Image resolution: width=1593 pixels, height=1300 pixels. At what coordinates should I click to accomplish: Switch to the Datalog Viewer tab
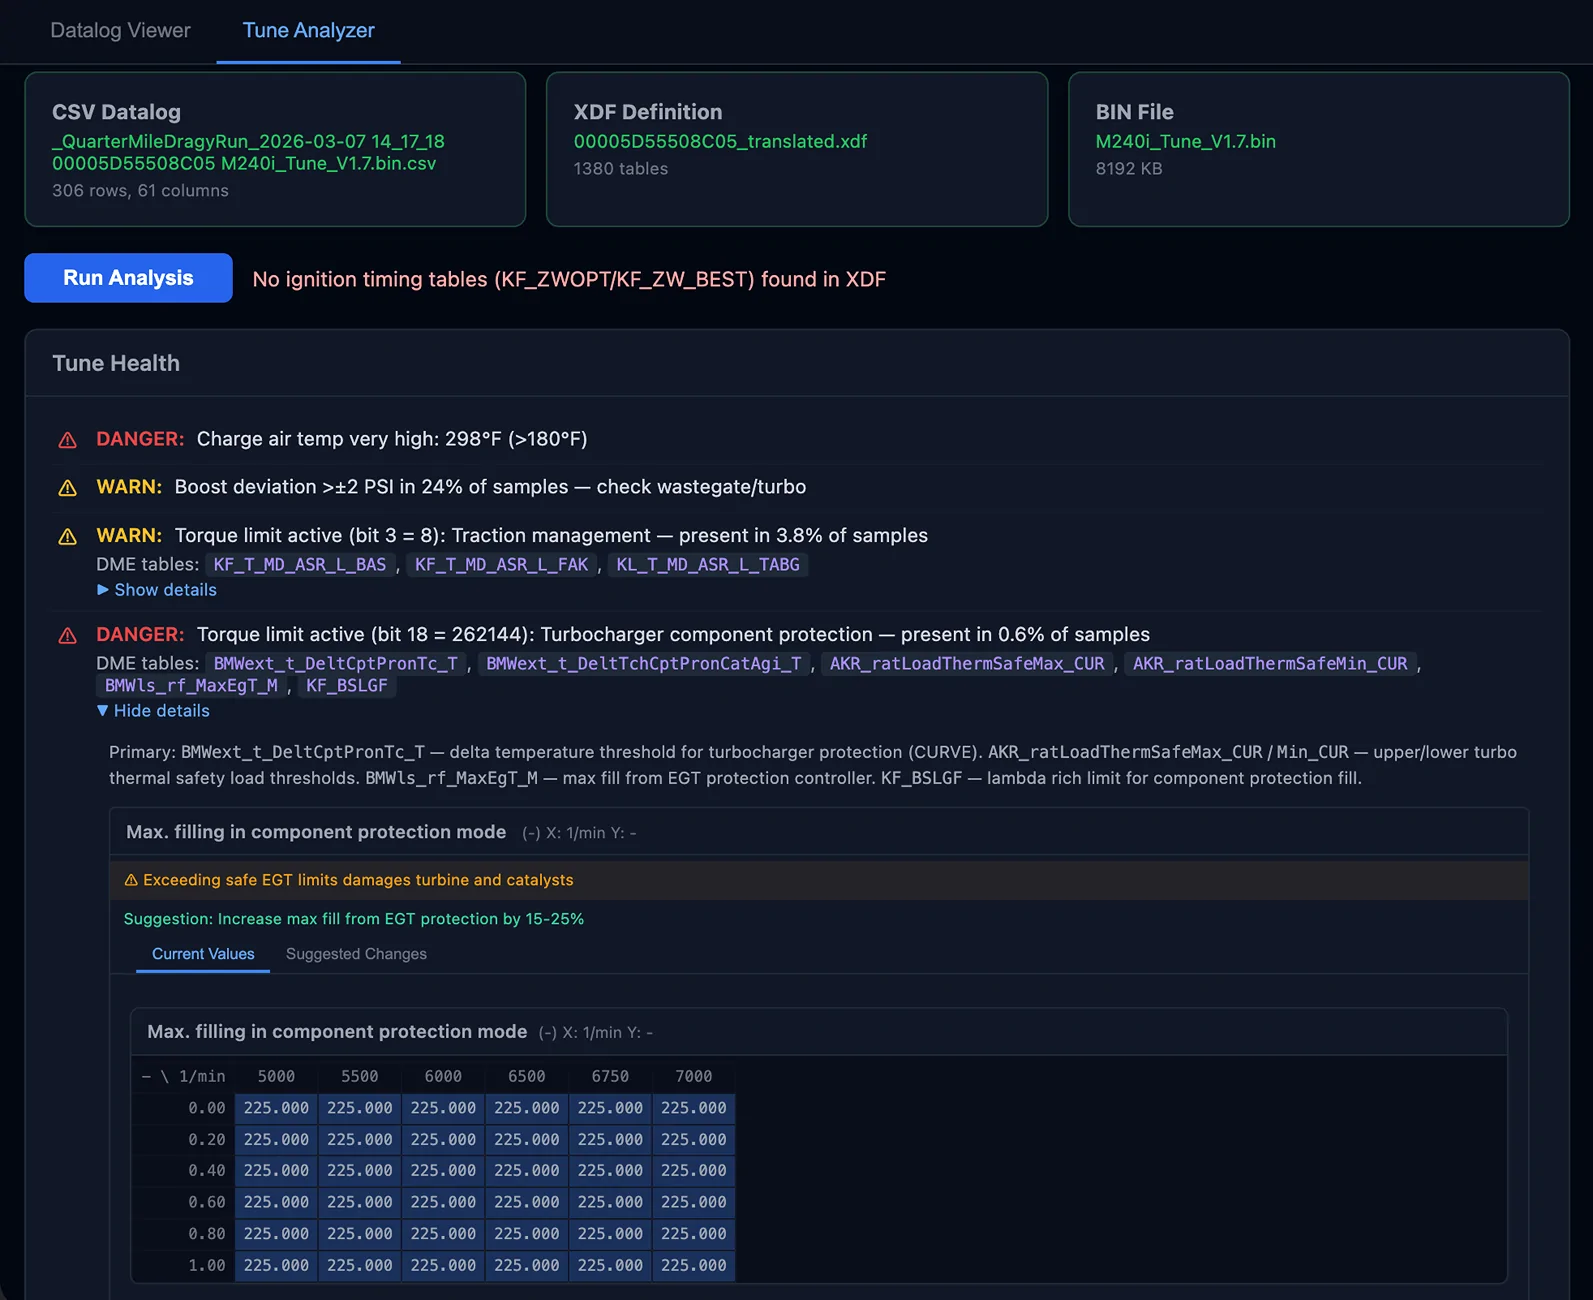click(x=120, y=30)
